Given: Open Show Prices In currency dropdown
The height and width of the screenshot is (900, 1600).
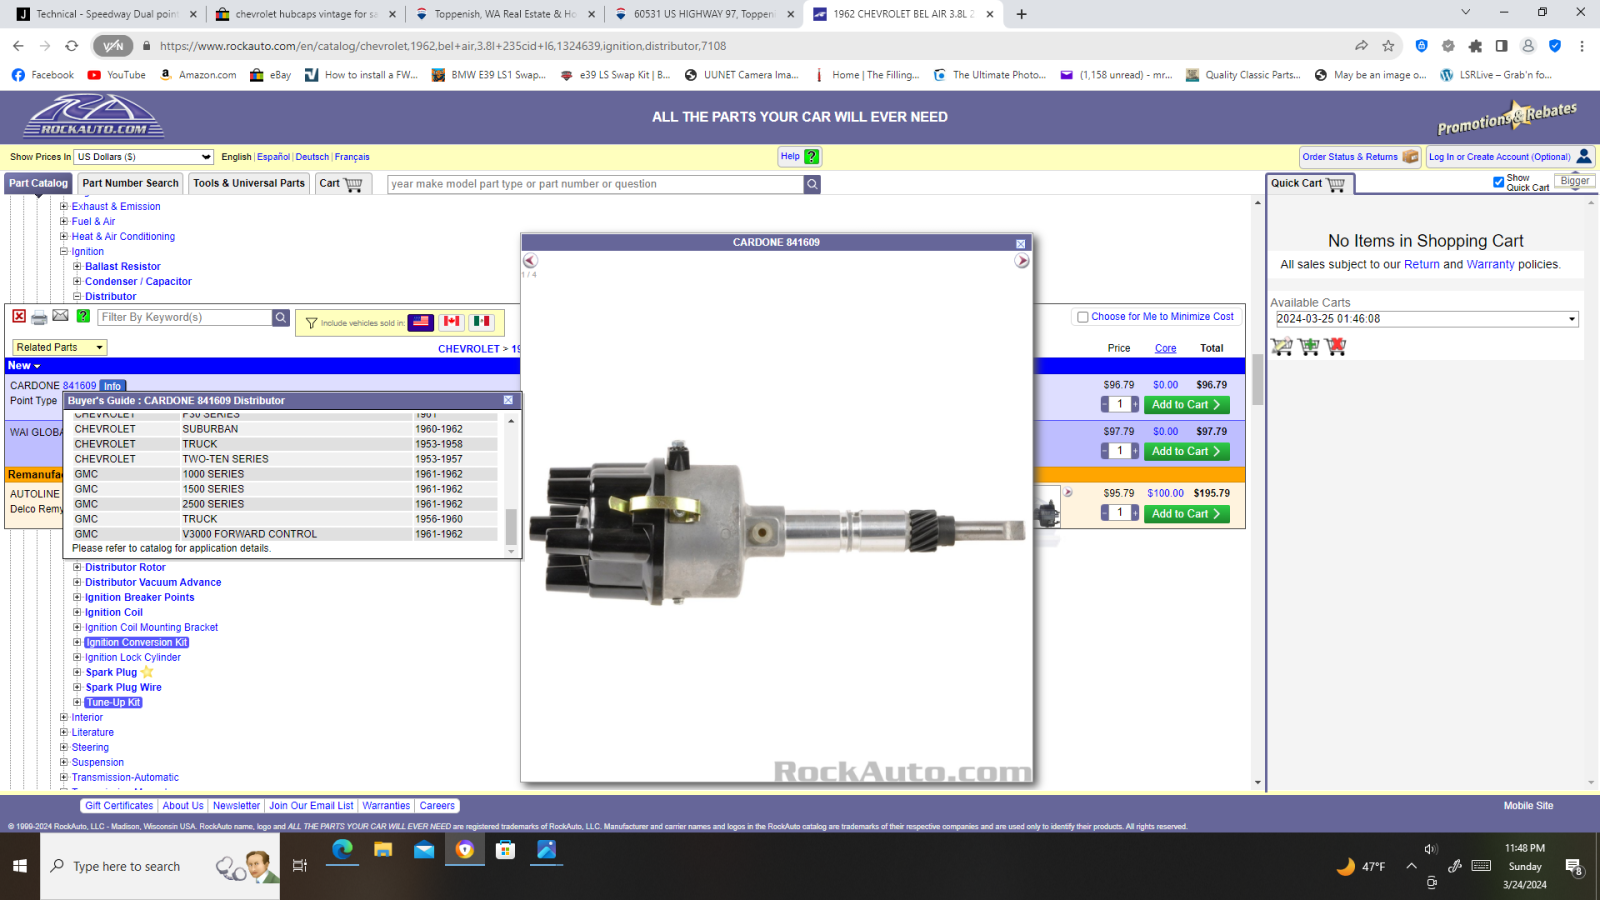Looking at the screenshot, I should tap(144, 157).
